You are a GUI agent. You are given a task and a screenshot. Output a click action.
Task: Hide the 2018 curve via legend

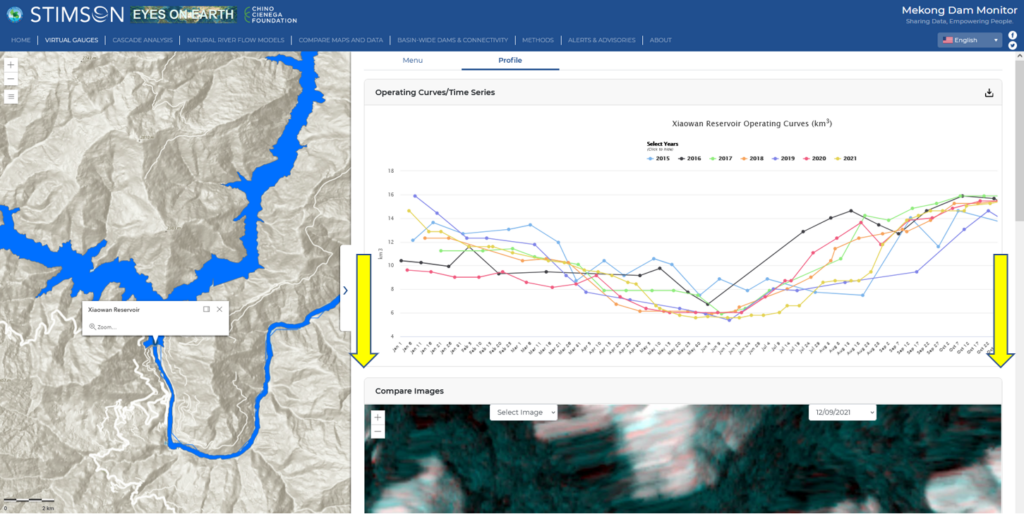752,158
